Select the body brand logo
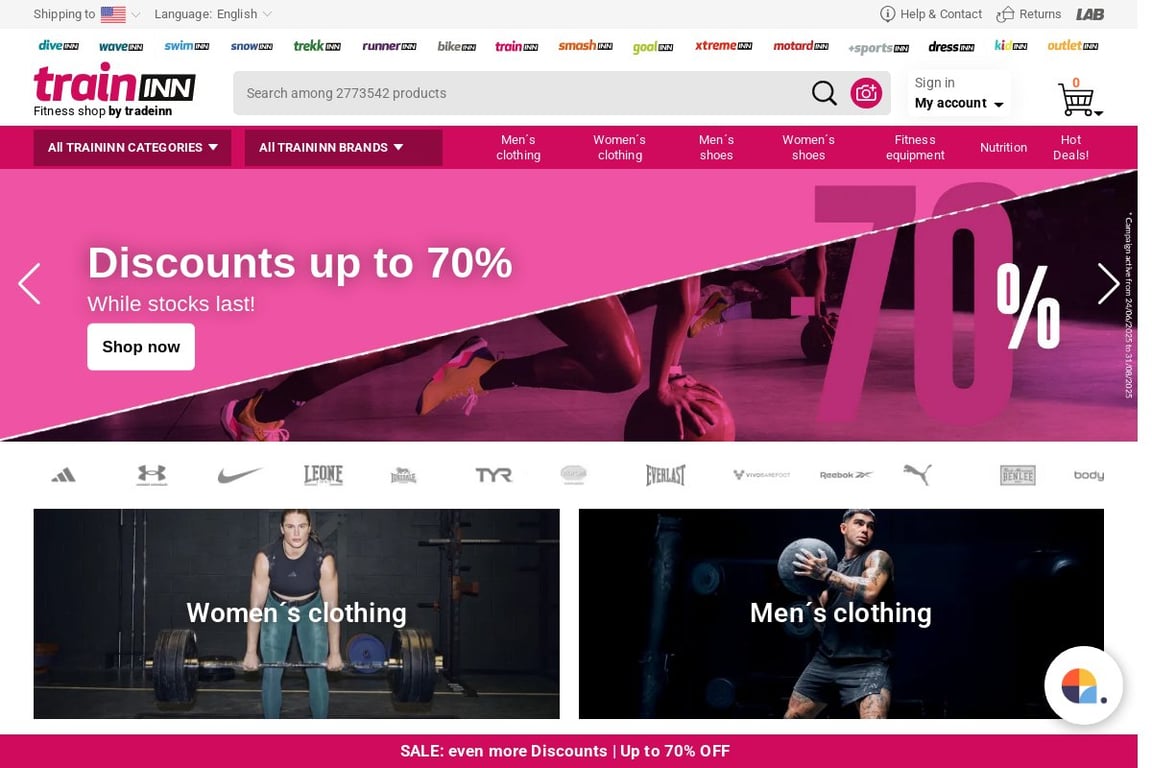The image size is (1152, 768). click(x=1088, y=475)
